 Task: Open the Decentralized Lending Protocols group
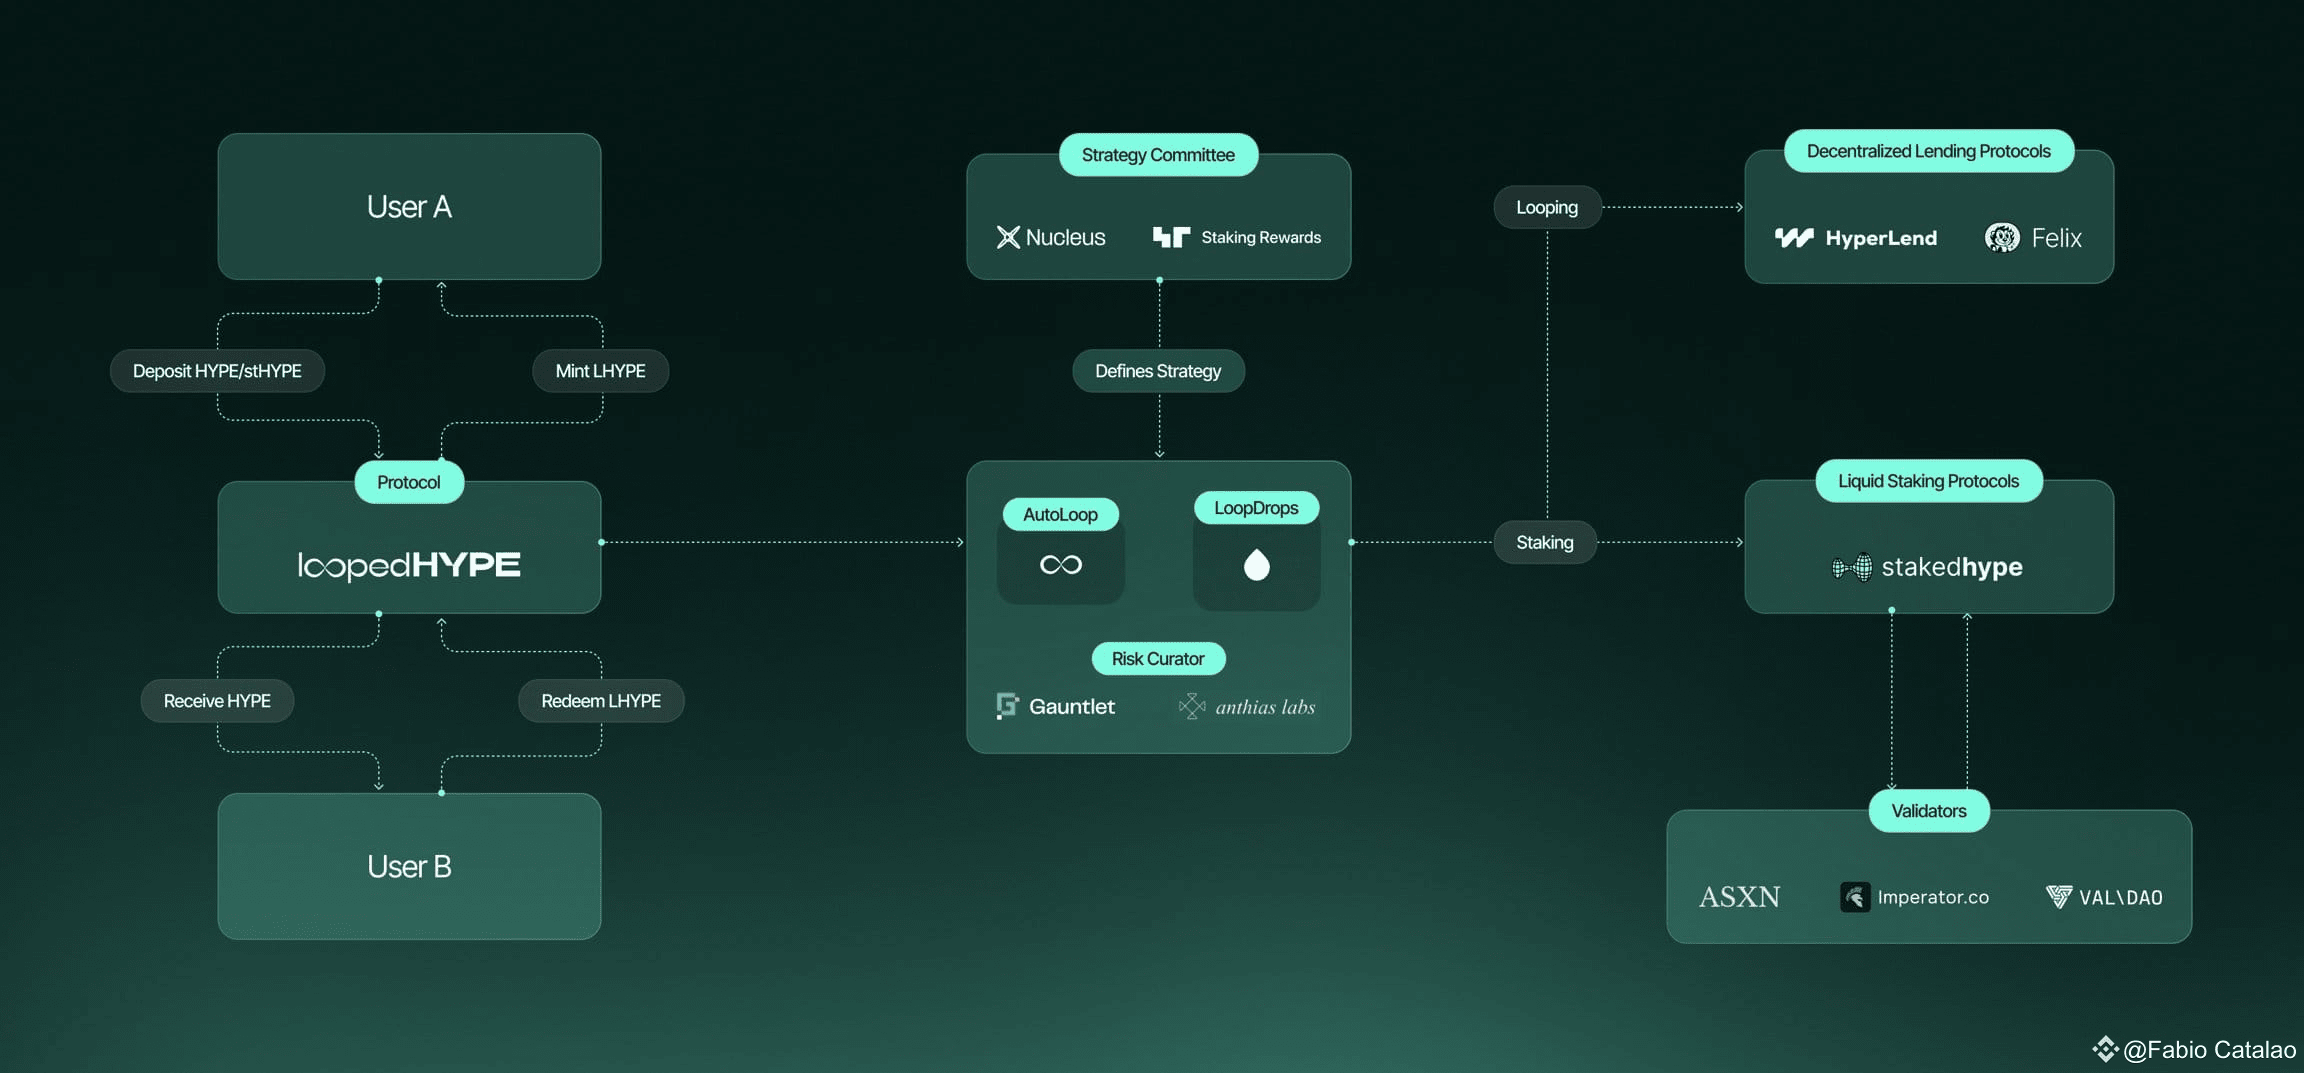click(x=1928, y=150)
